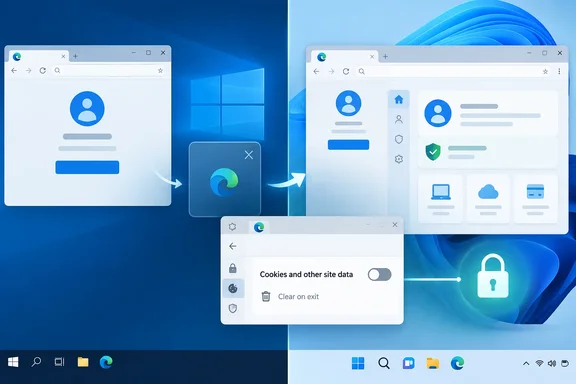Open Task View on the dark taskbar
The height and width of the screenshot is (384, 576).
60,362
